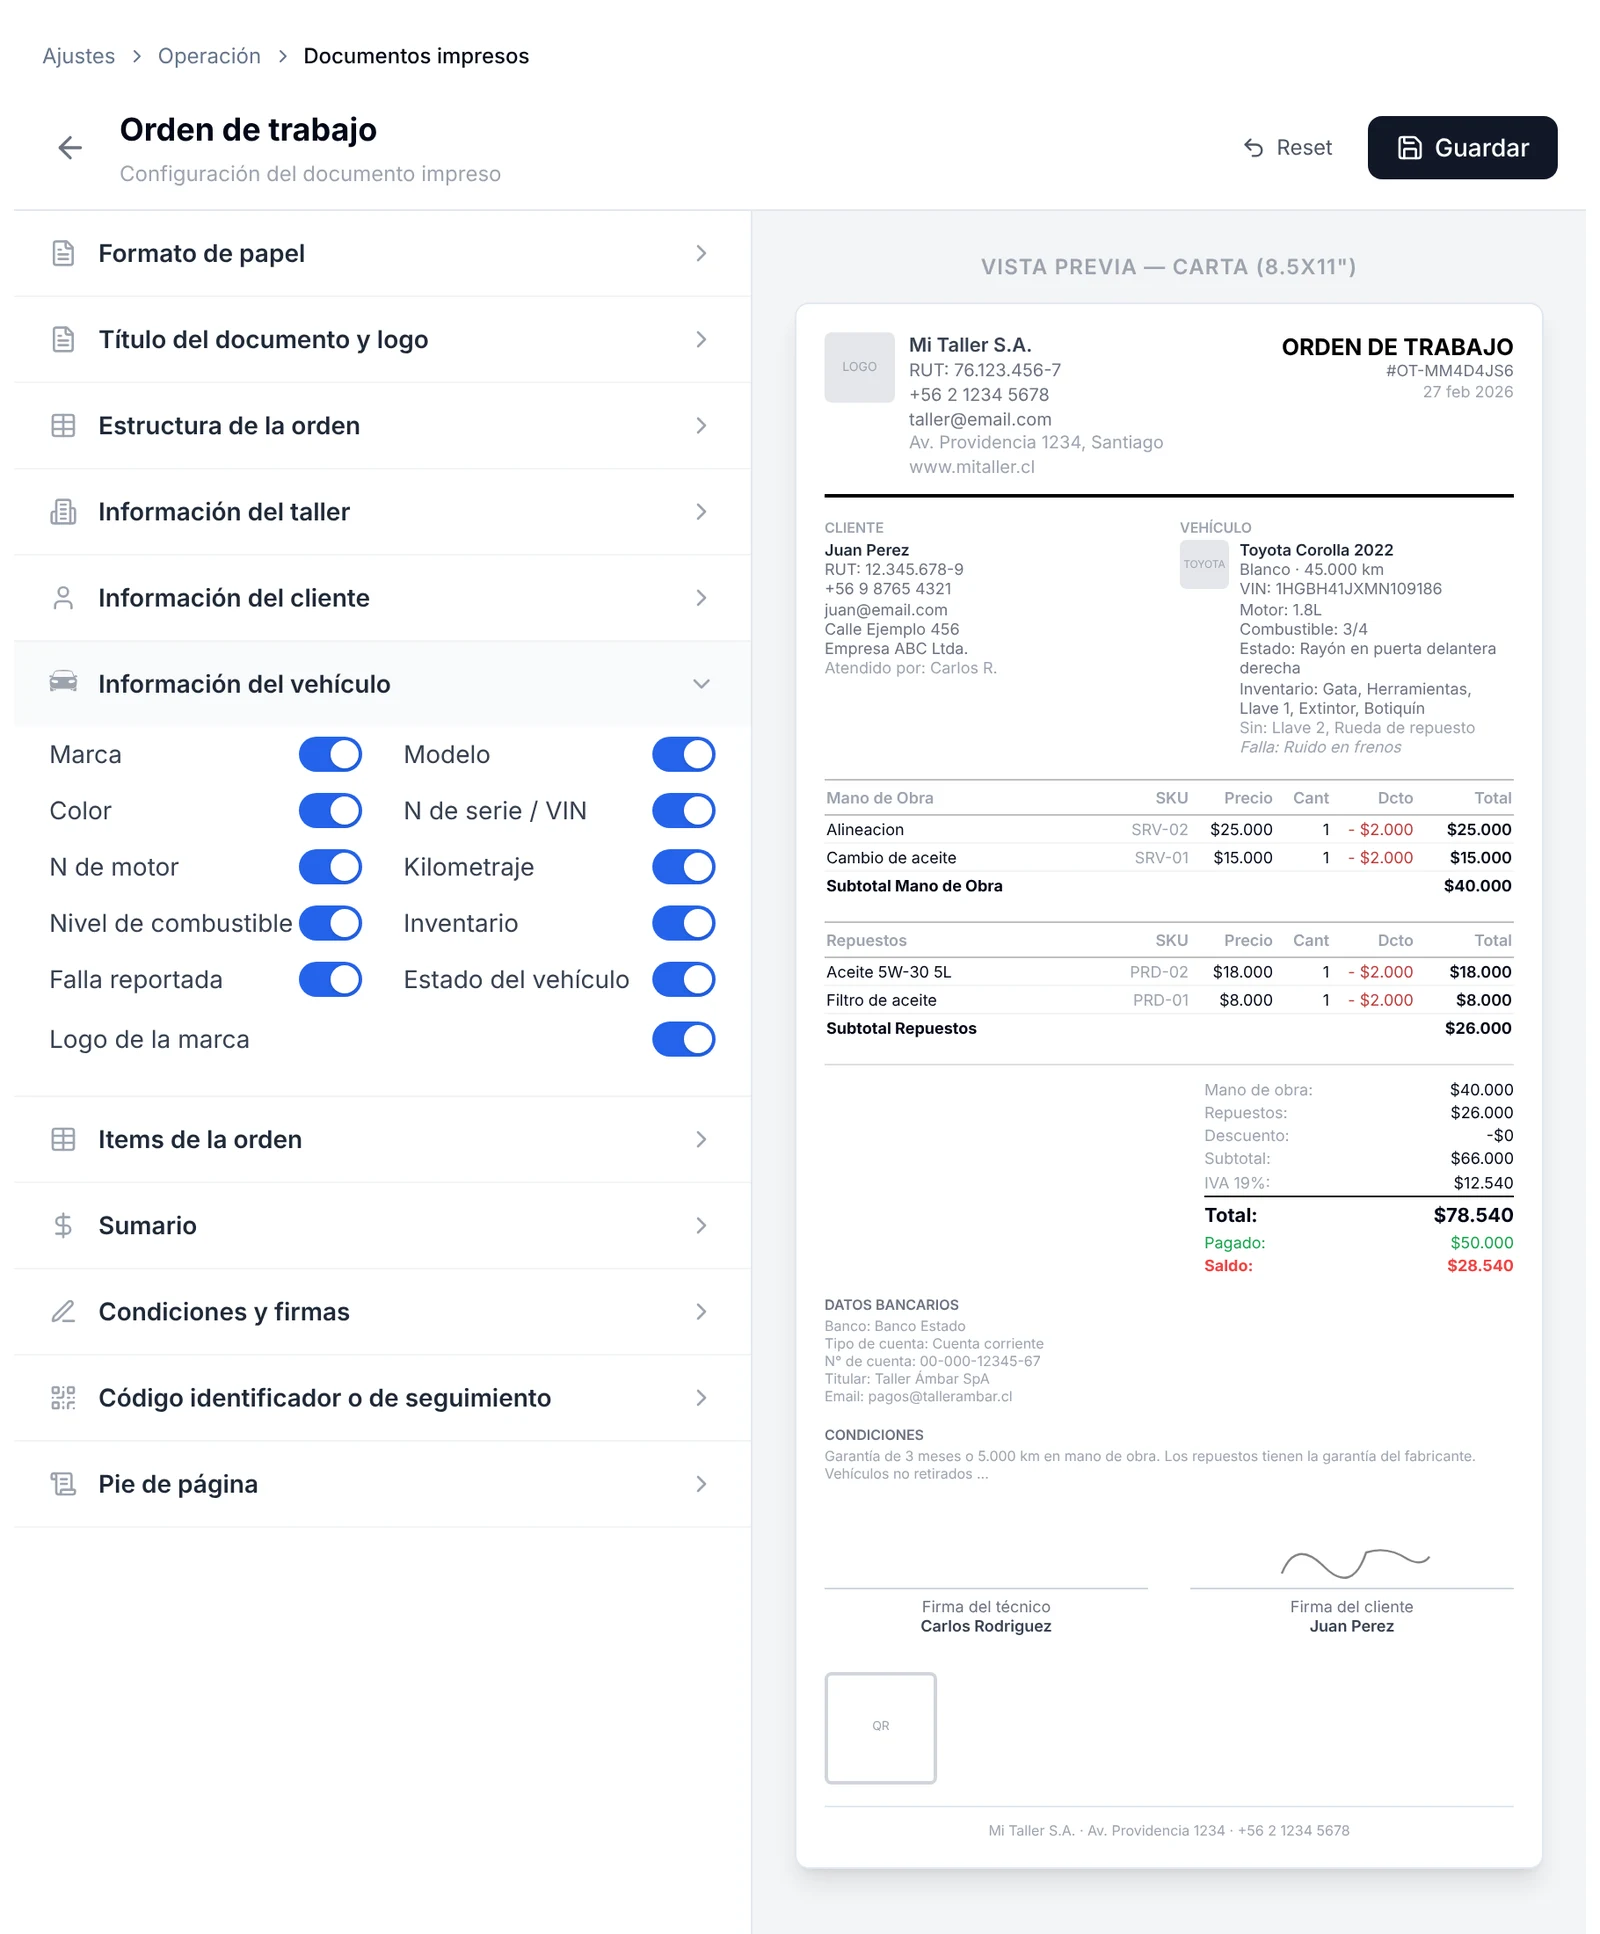Click the QR placeholder box in preview
The width and height of the screenshot is (1600, 1934).
pyautogui.click(x=880, y=1727)
